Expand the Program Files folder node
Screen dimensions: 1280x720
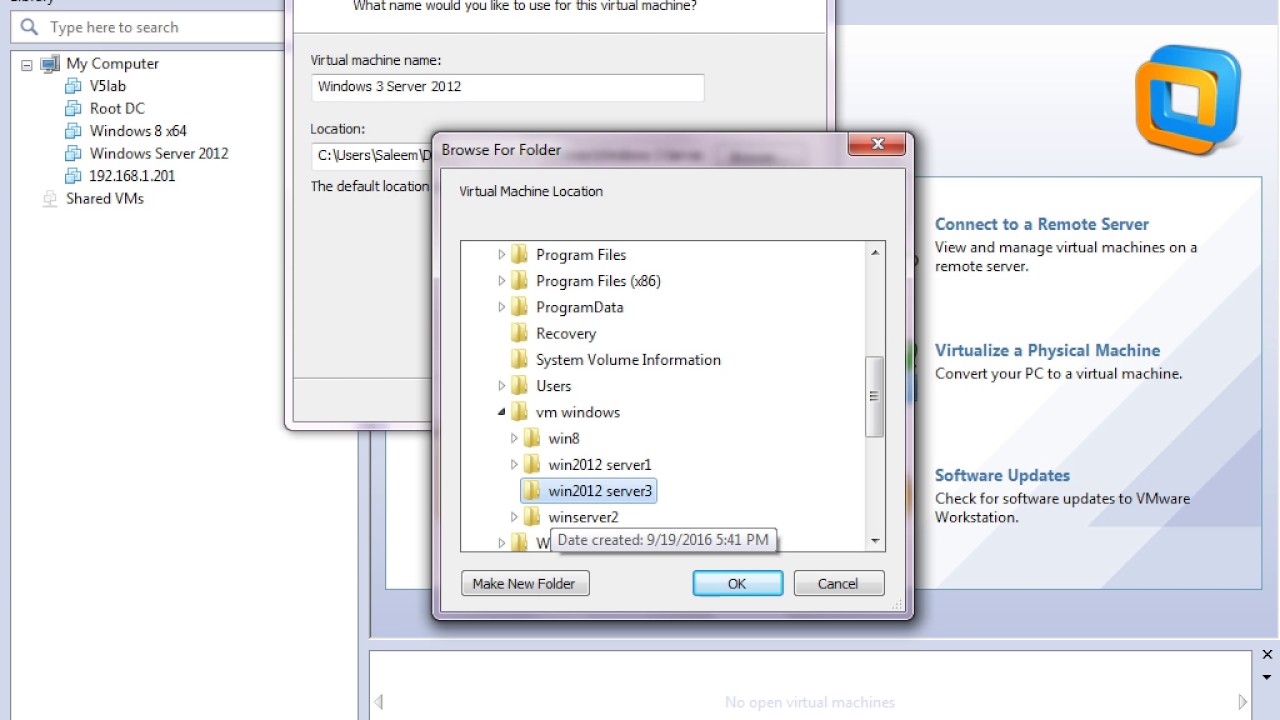(502, 255)
